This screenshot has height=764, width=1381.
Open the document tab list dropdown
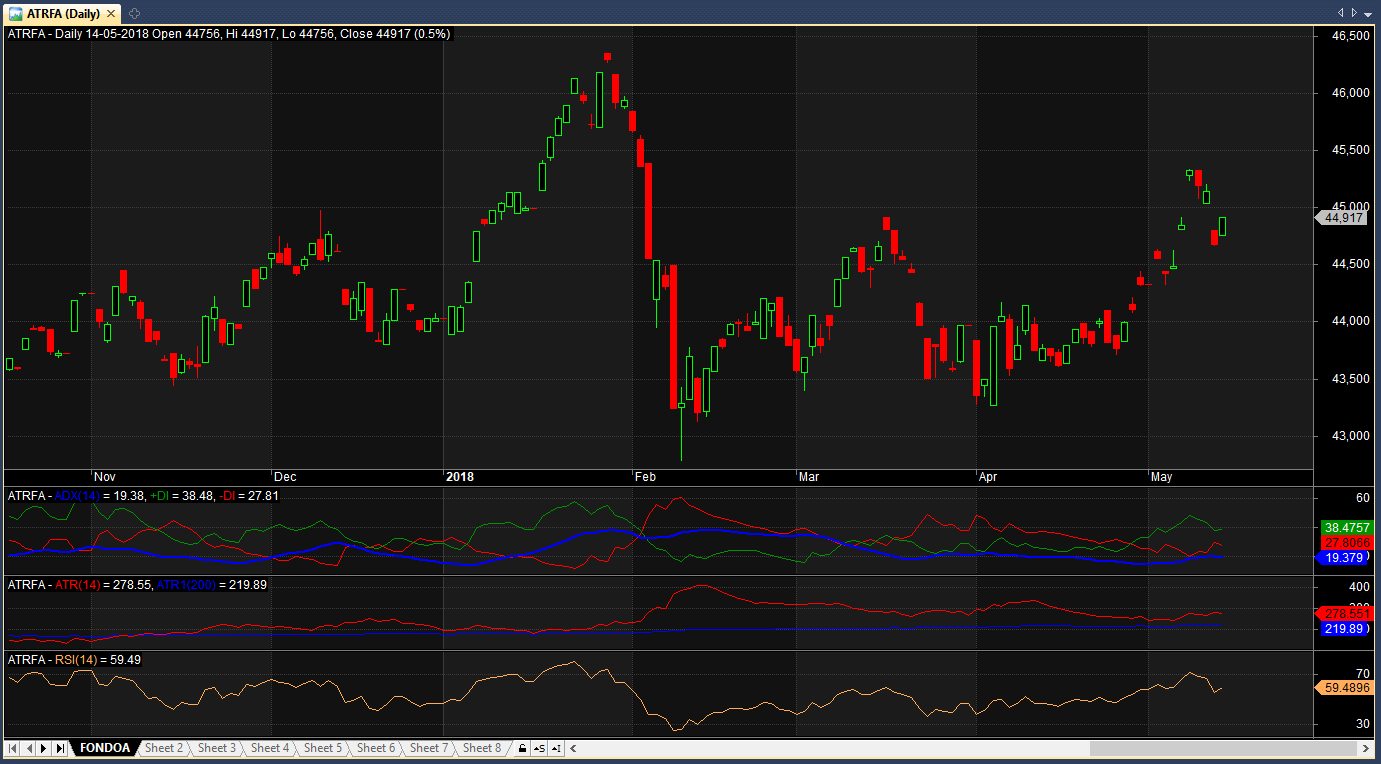coord(1367,13)
